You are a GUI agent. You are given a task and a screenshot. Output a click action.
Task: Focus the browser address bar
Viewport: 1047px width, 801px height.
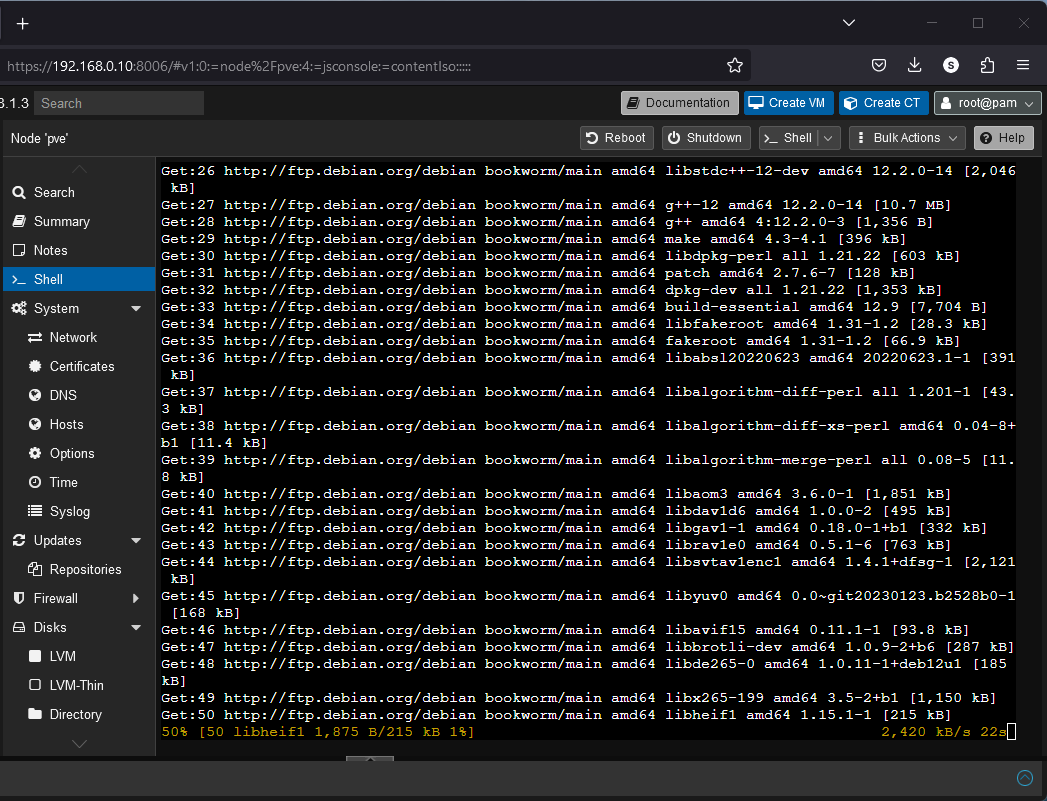374,66
